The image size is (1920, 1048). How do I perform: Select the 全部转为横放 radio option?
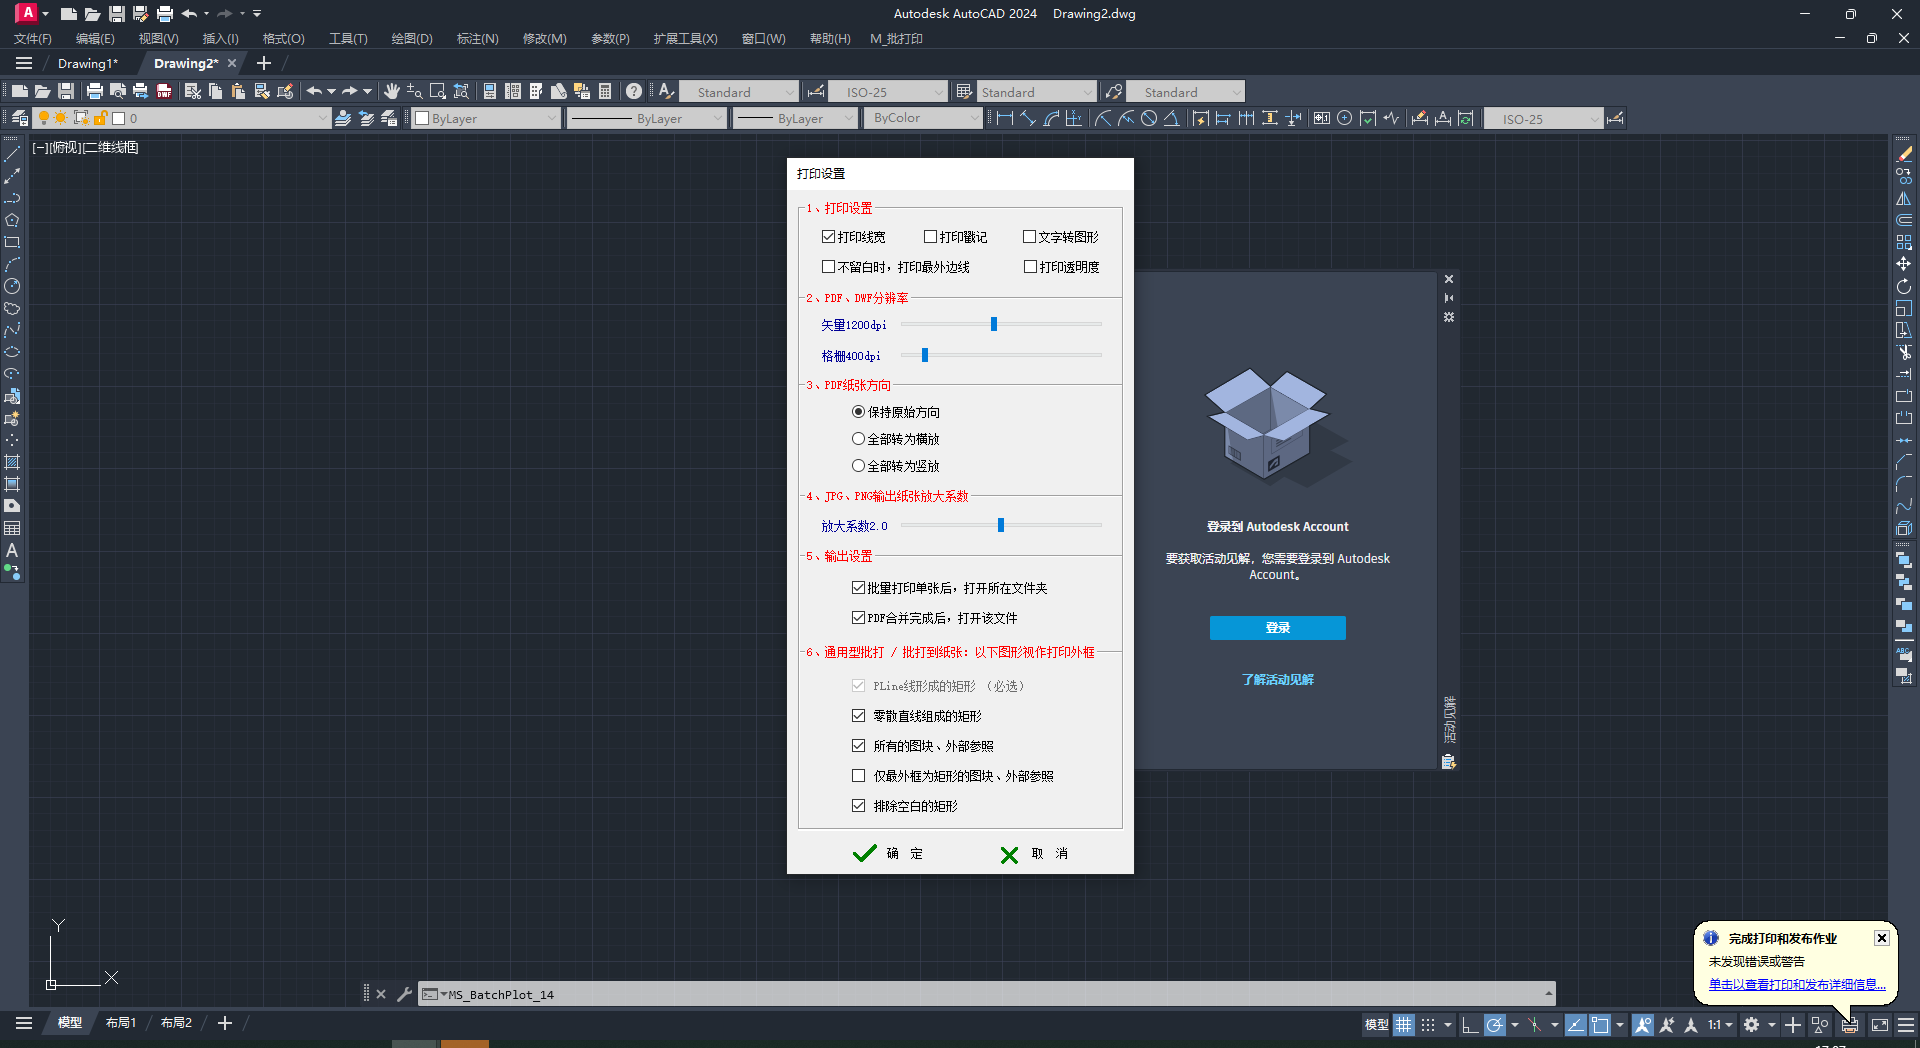click(858, 439)
